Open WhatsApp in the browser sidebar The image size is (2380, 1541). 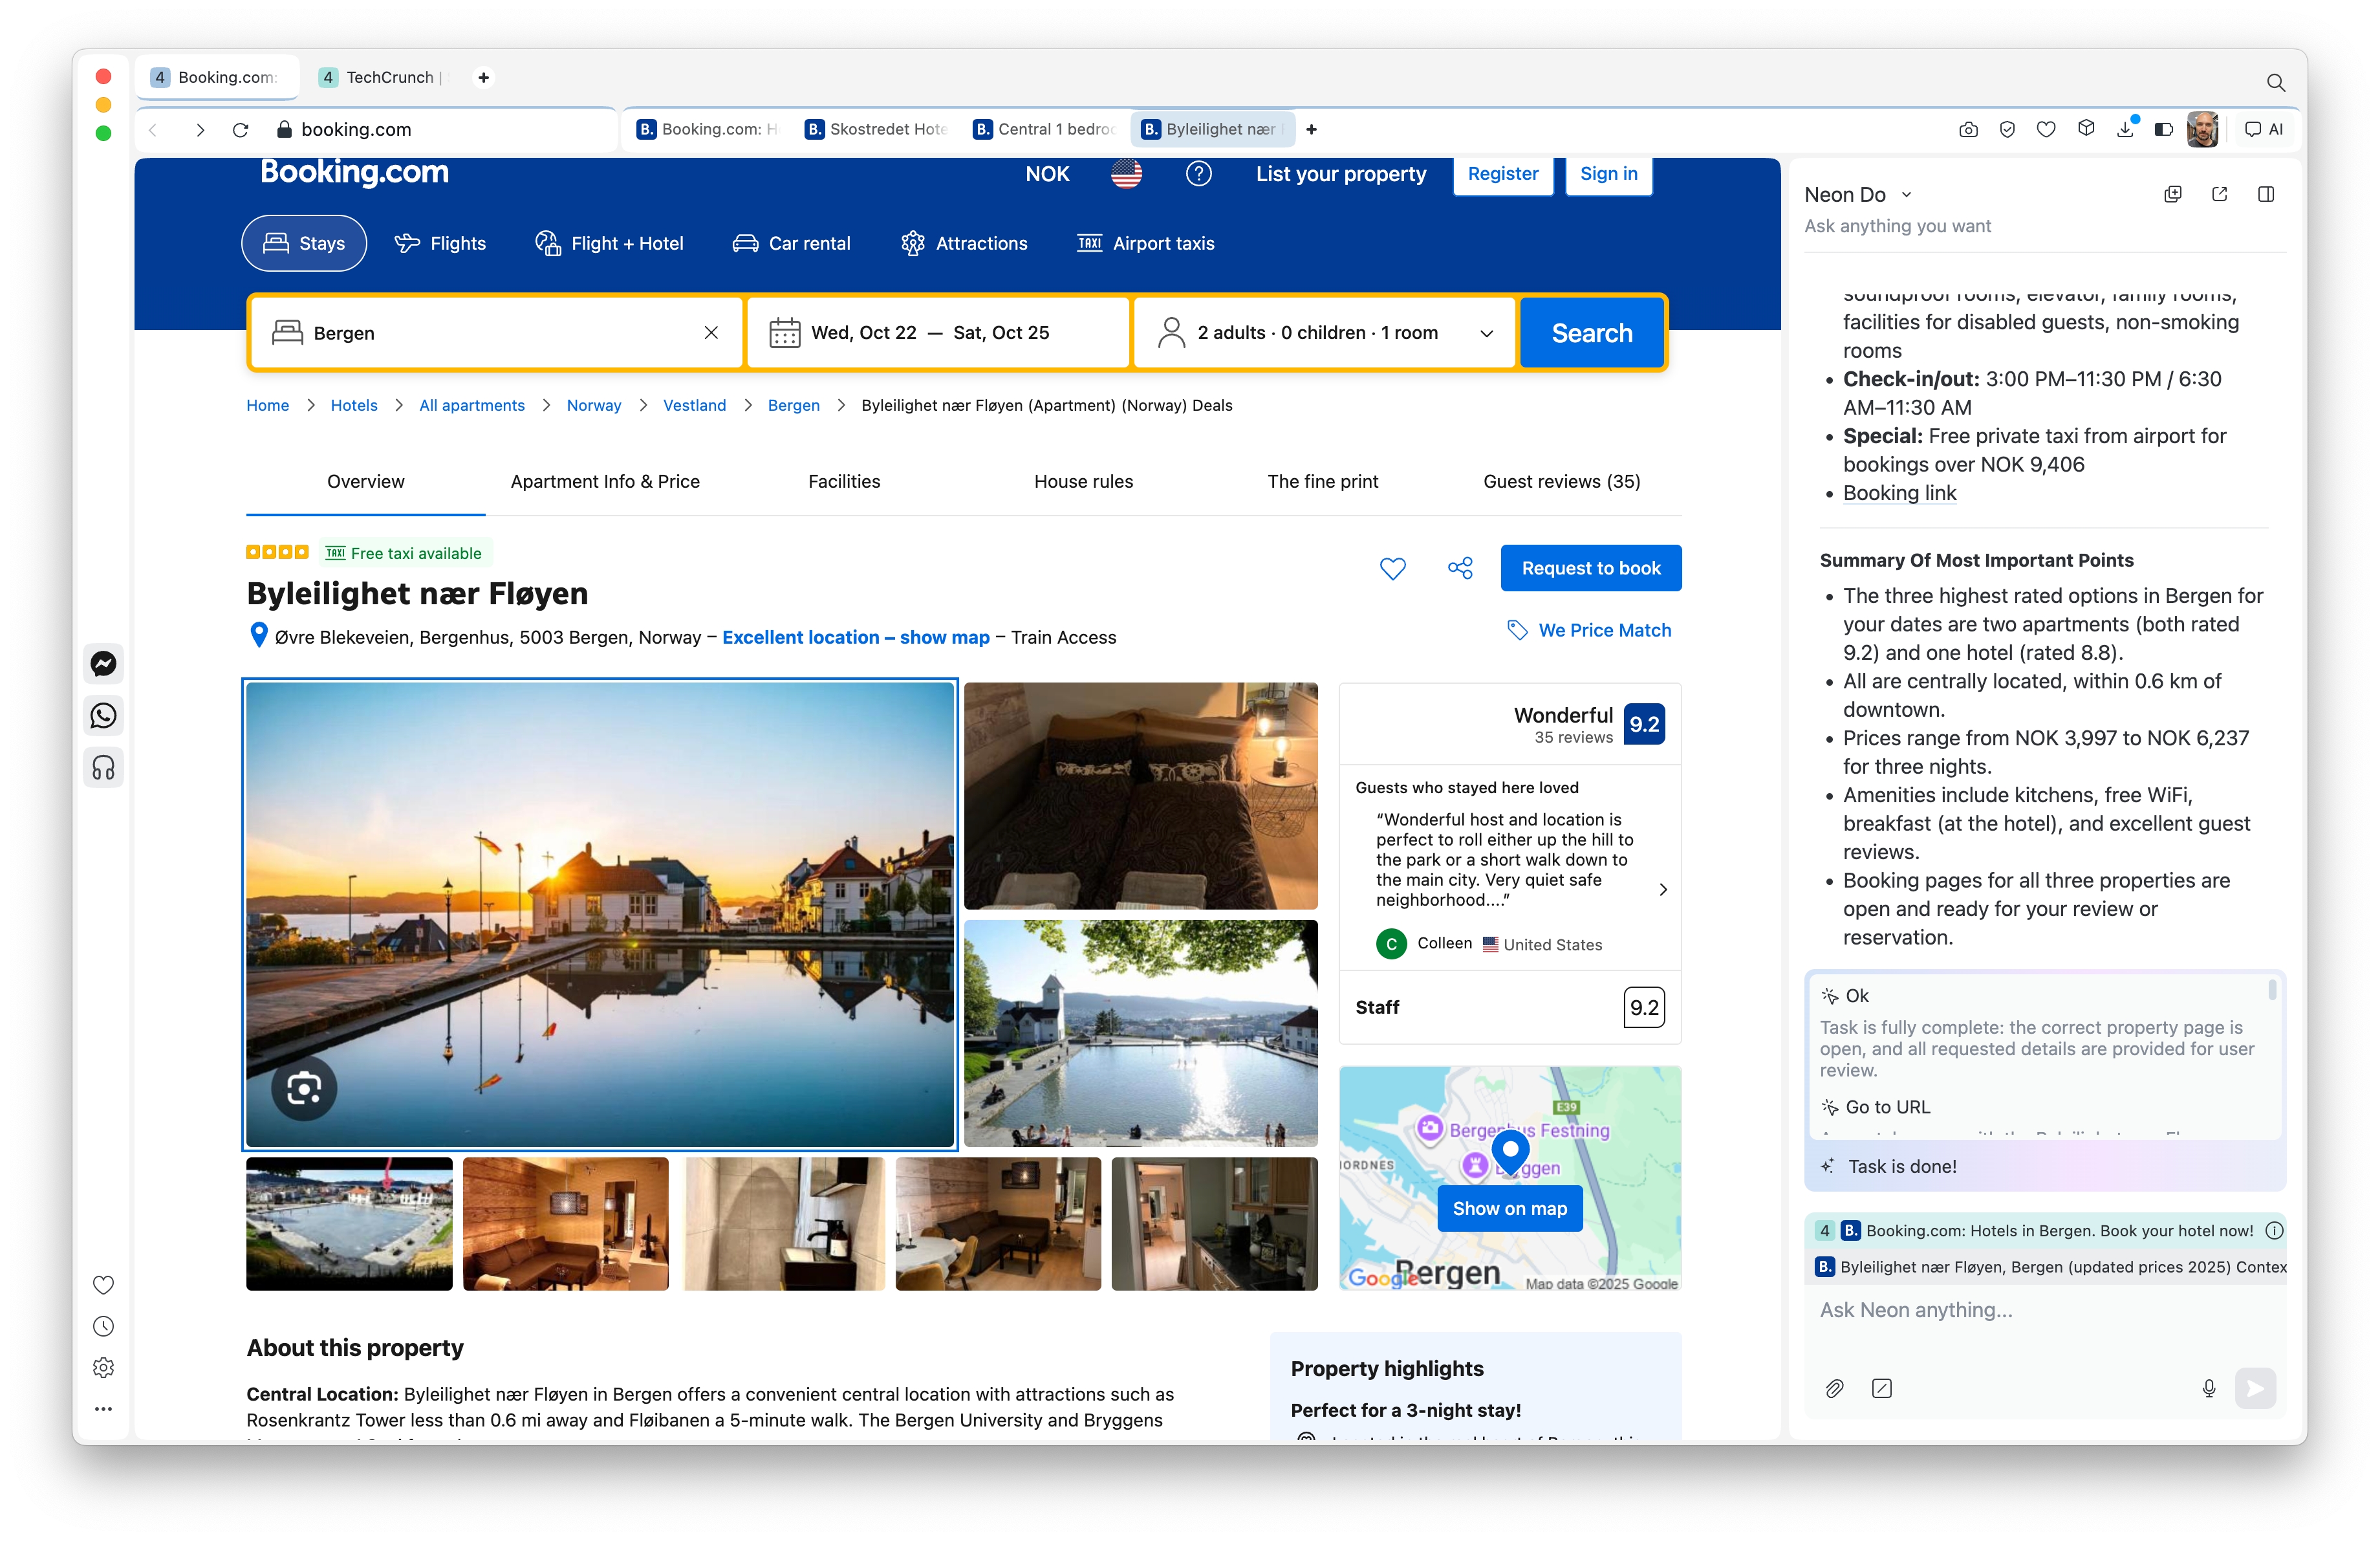pyautogui.click(x=103, y=715)
